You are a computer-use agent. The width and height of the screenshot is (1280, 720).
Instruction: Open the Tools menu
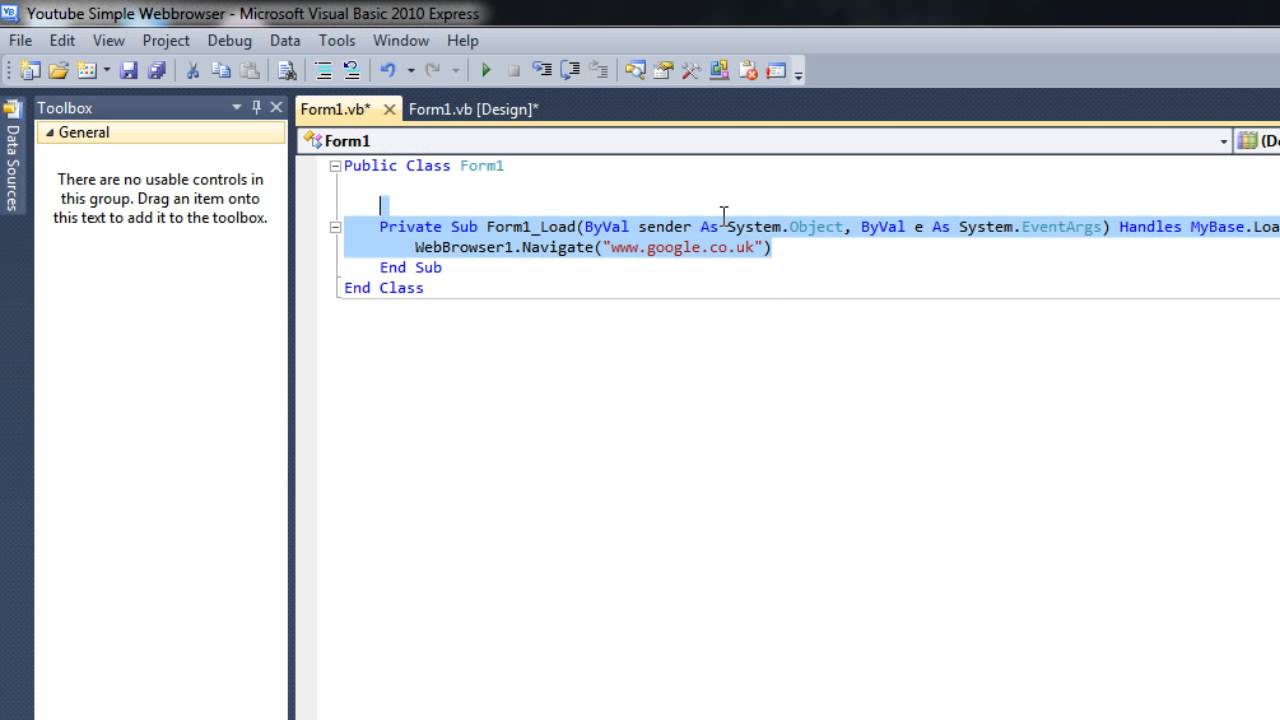tap(337, 40)
